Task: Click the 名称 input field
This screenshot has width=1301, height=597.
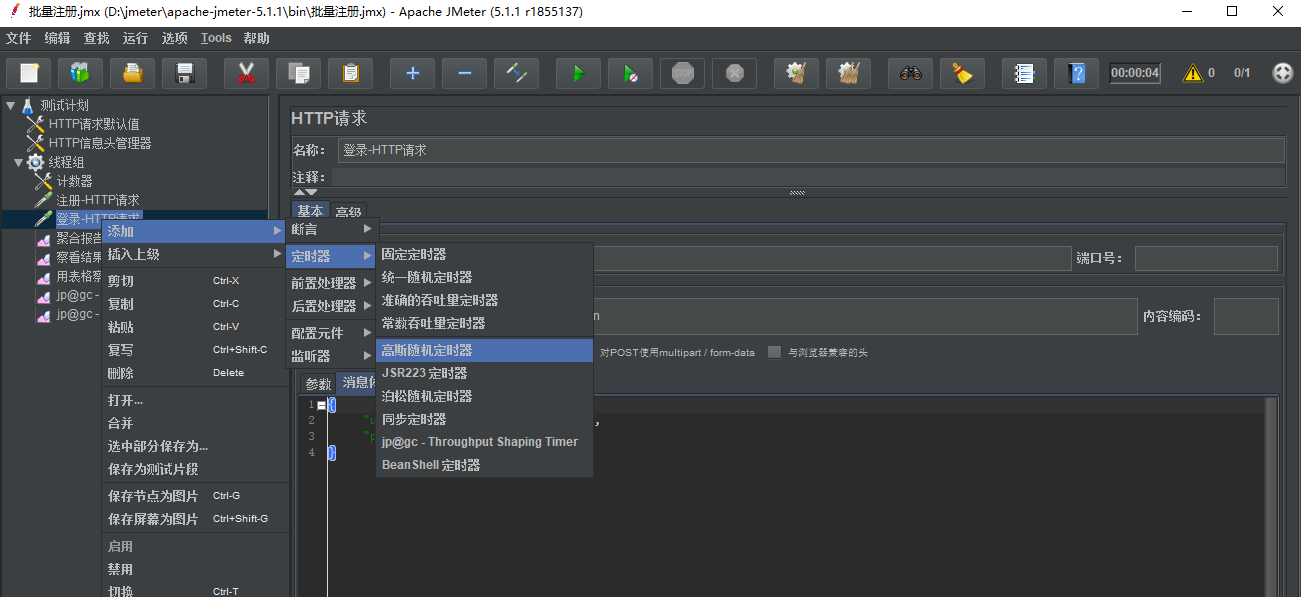Action: 811,150
